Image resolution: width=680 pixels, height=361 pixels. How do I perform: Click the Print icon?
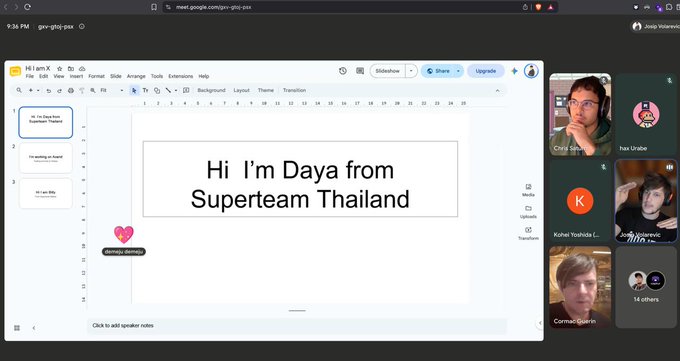pyautogui.click(x=71, y=90)
